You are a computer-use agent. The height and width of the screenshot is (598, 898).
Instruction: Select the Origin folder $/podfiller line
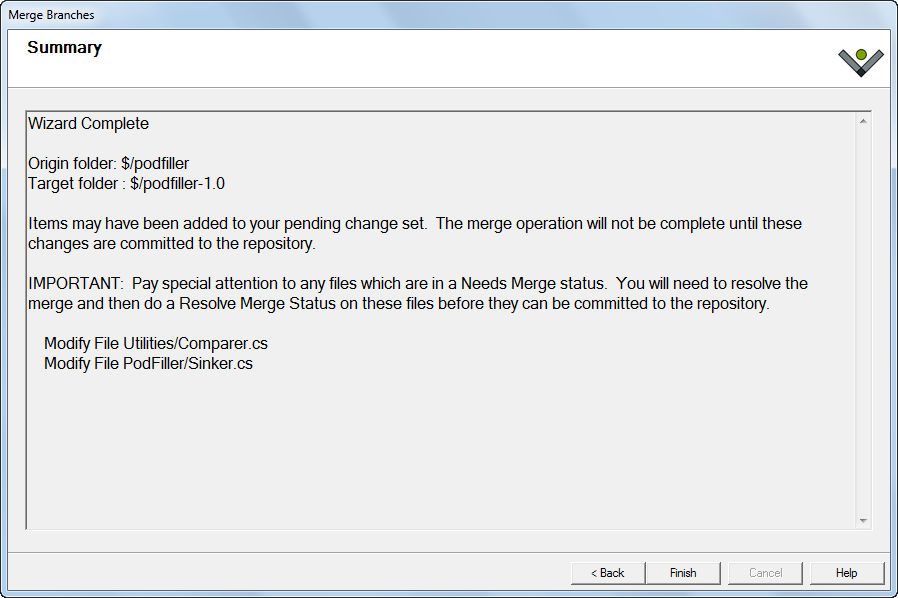(x=108, y=163)
